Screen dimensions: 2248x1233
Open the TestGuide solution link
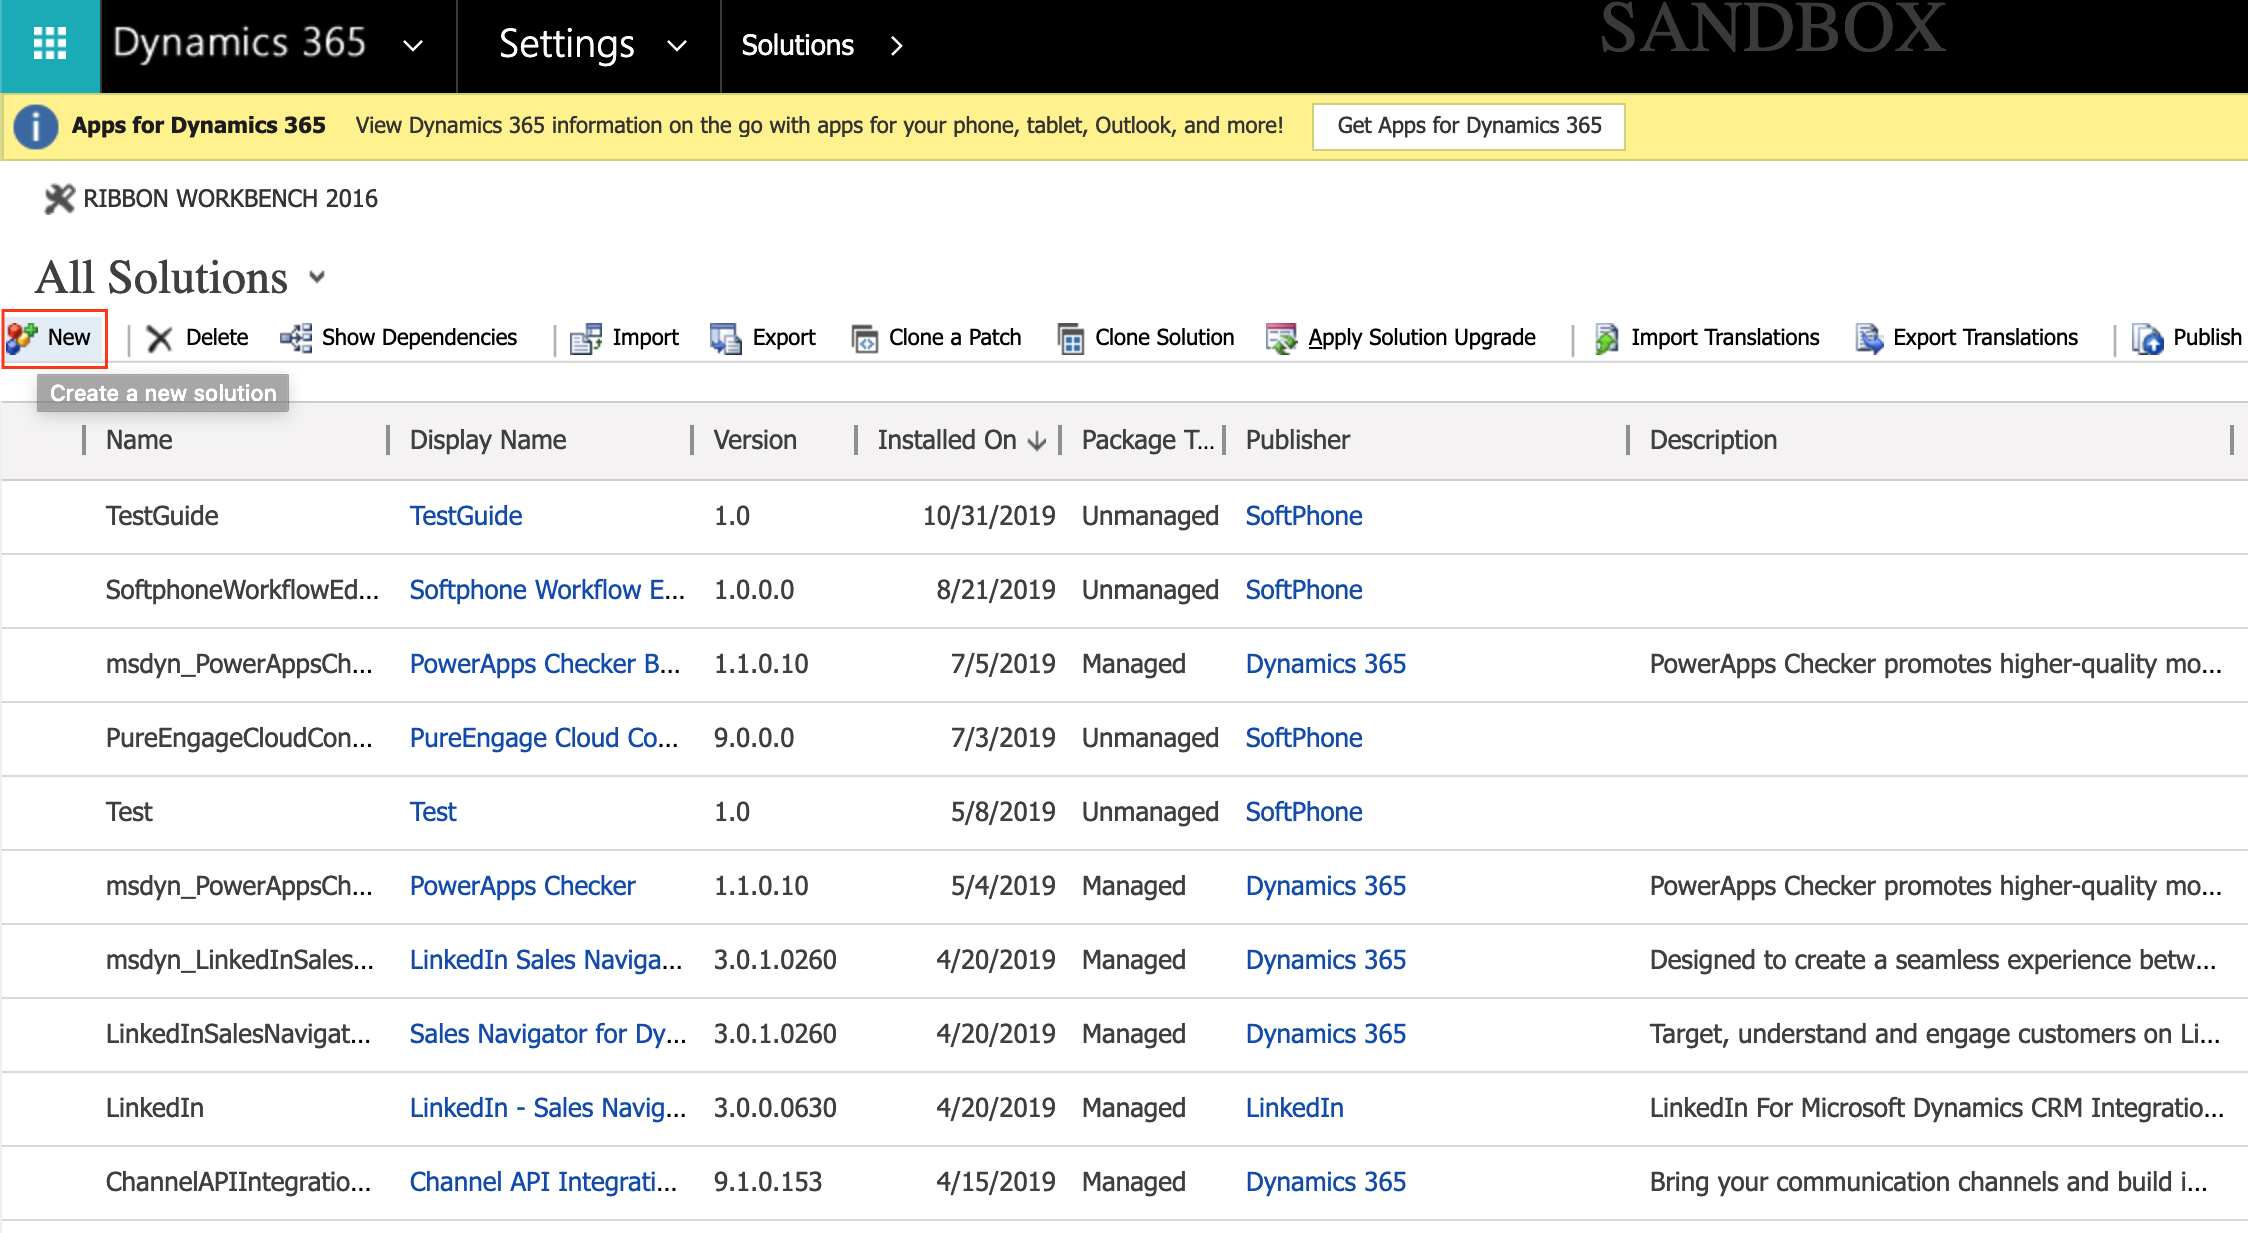coord(466,516)
